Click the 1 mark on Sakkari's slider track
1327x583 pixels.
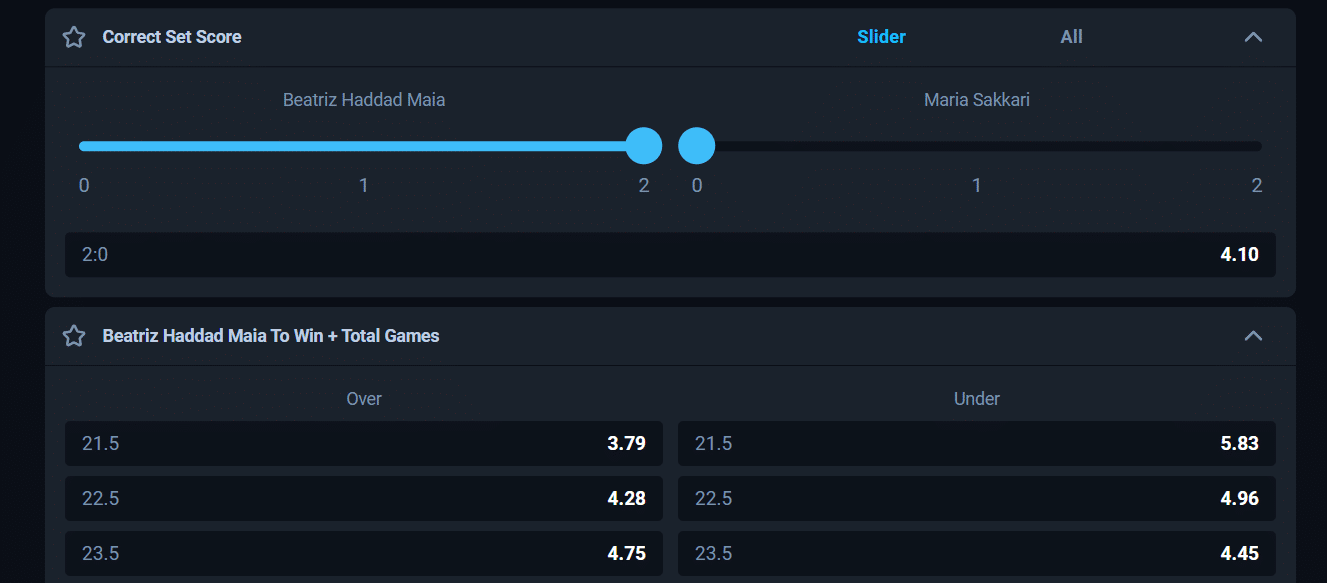(977, 185)
